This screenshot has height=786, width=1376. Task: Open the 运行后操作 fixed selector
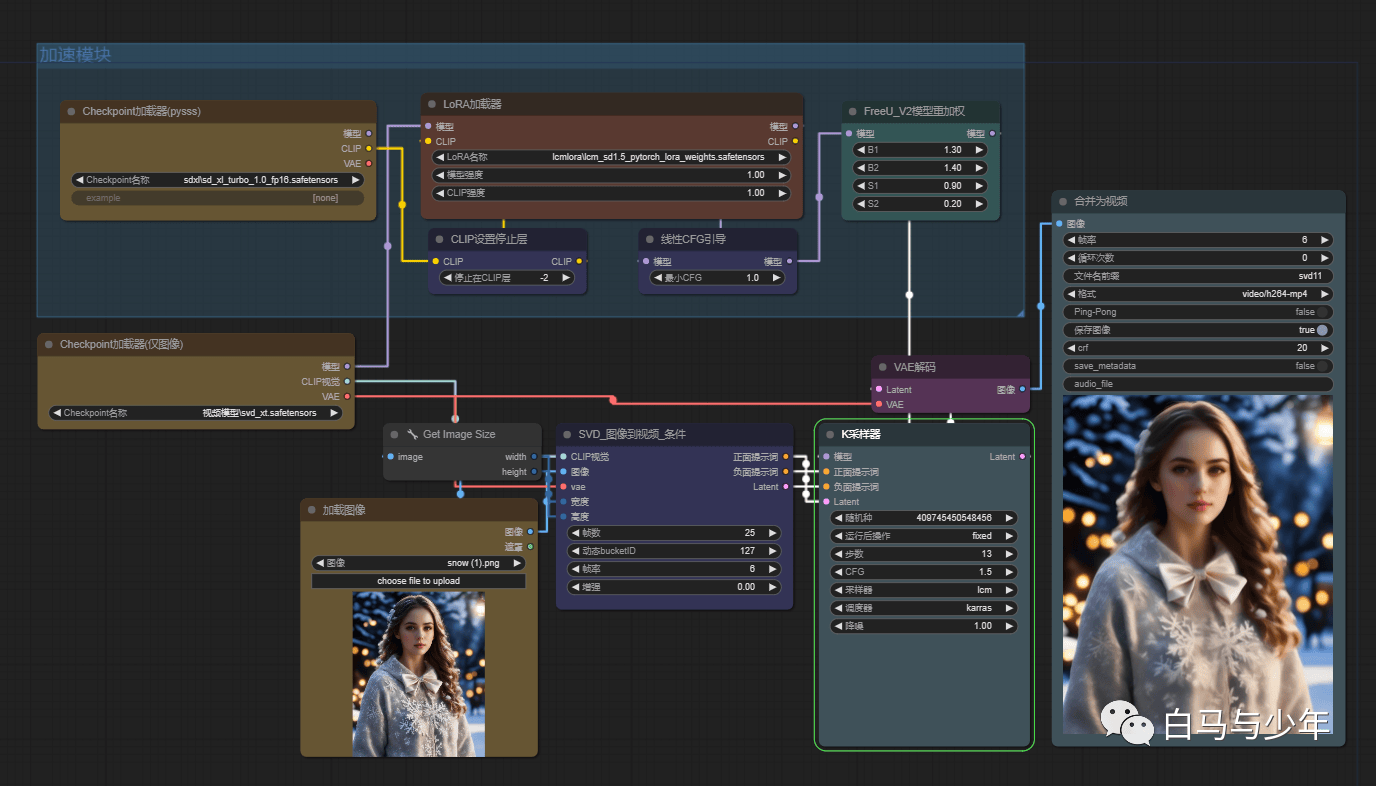click(x=924, y=536)
